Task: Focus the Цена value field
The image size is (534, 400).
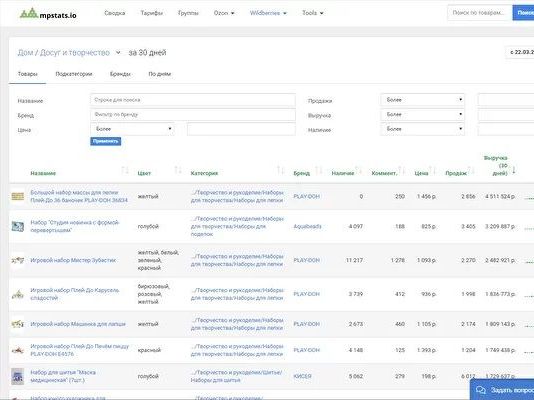Action: tap(241, 129)
